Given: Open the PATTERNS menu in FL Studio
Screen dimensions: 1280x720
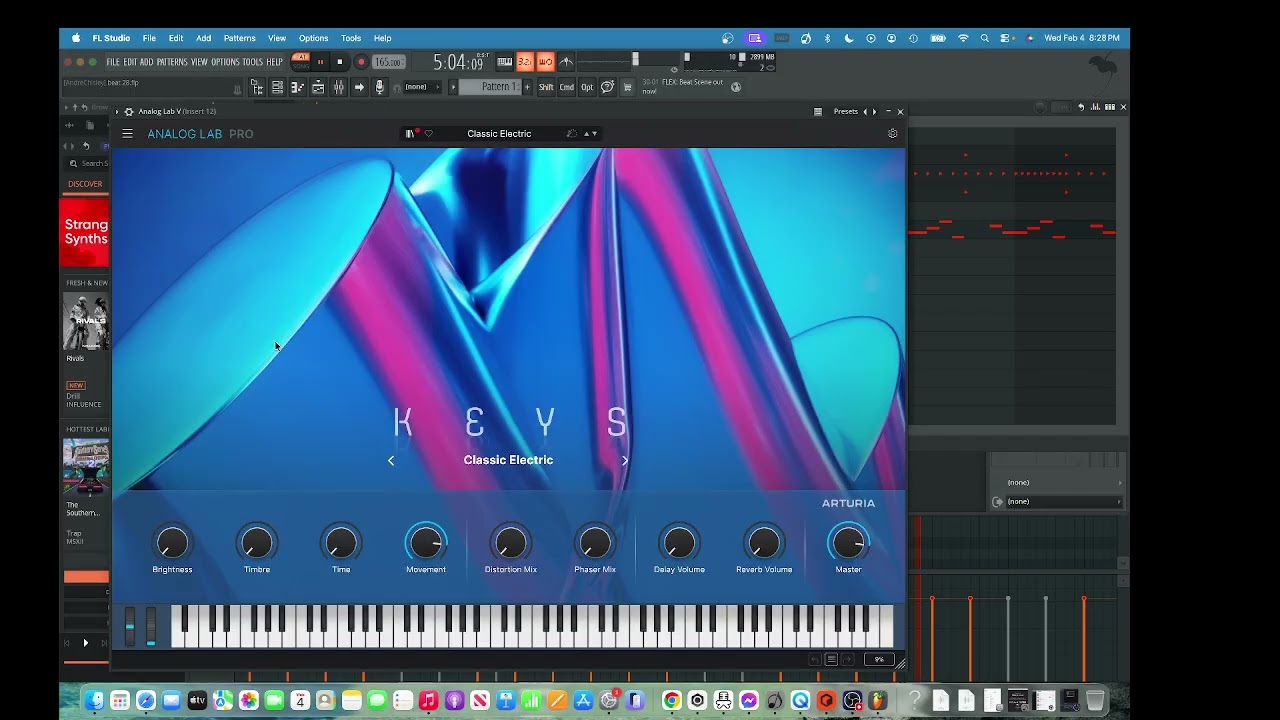Looking at the screenshot, I should pyautogui.click(x=172, y=62).
